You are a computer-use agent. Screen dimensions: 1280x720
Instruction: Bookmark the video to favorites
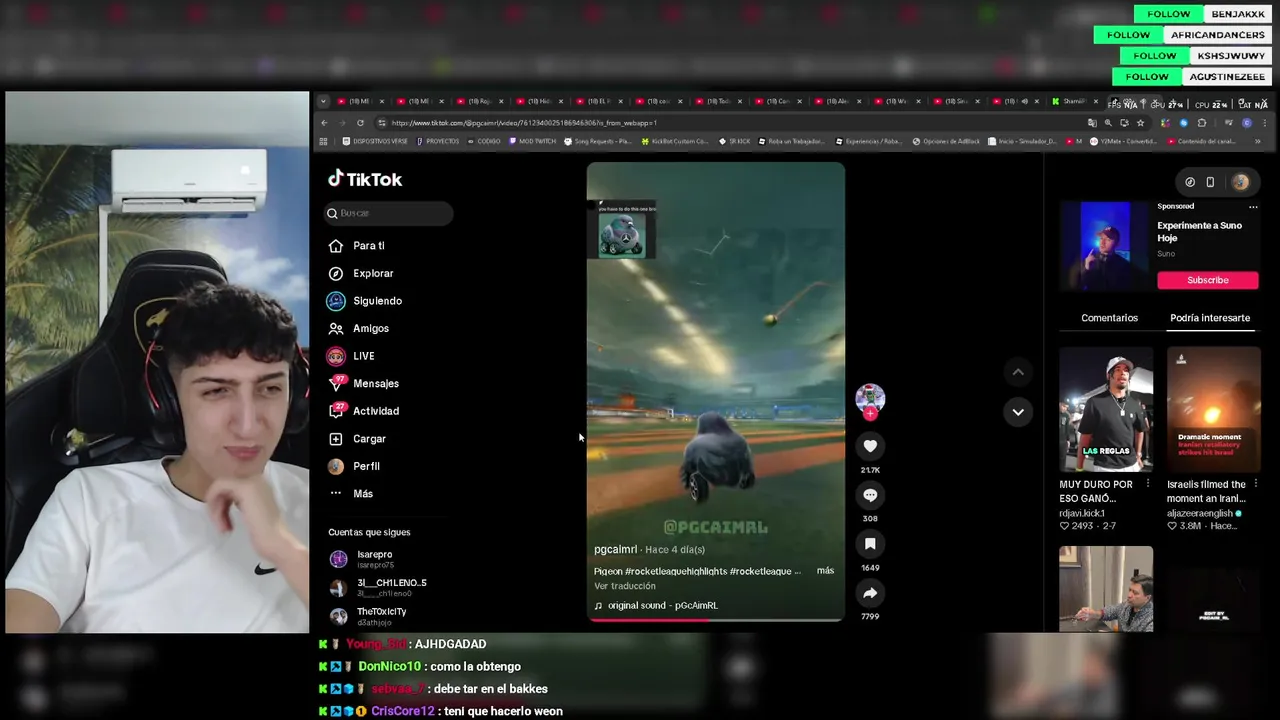click(870, 544)
